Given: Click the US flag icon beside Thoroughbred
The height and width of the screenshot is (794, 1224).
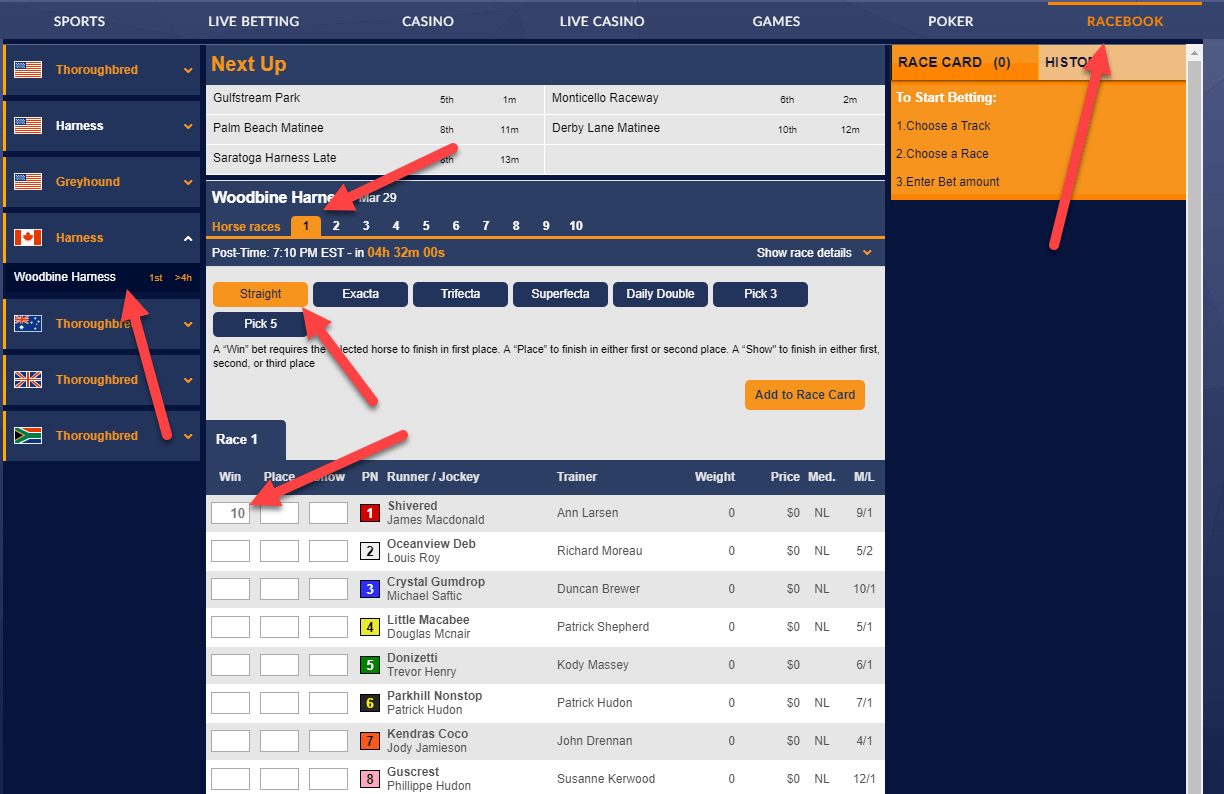Looking at the screenshot, I should pos(28,70).
